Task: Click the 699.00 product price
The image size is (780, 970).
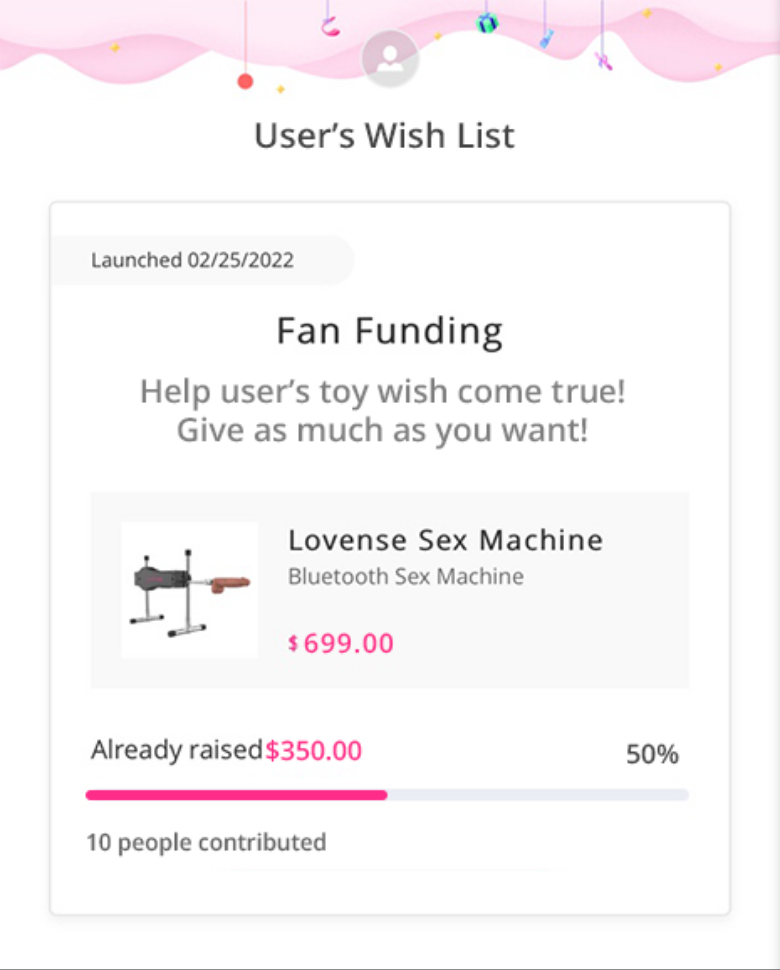Action: click(349, 643)
